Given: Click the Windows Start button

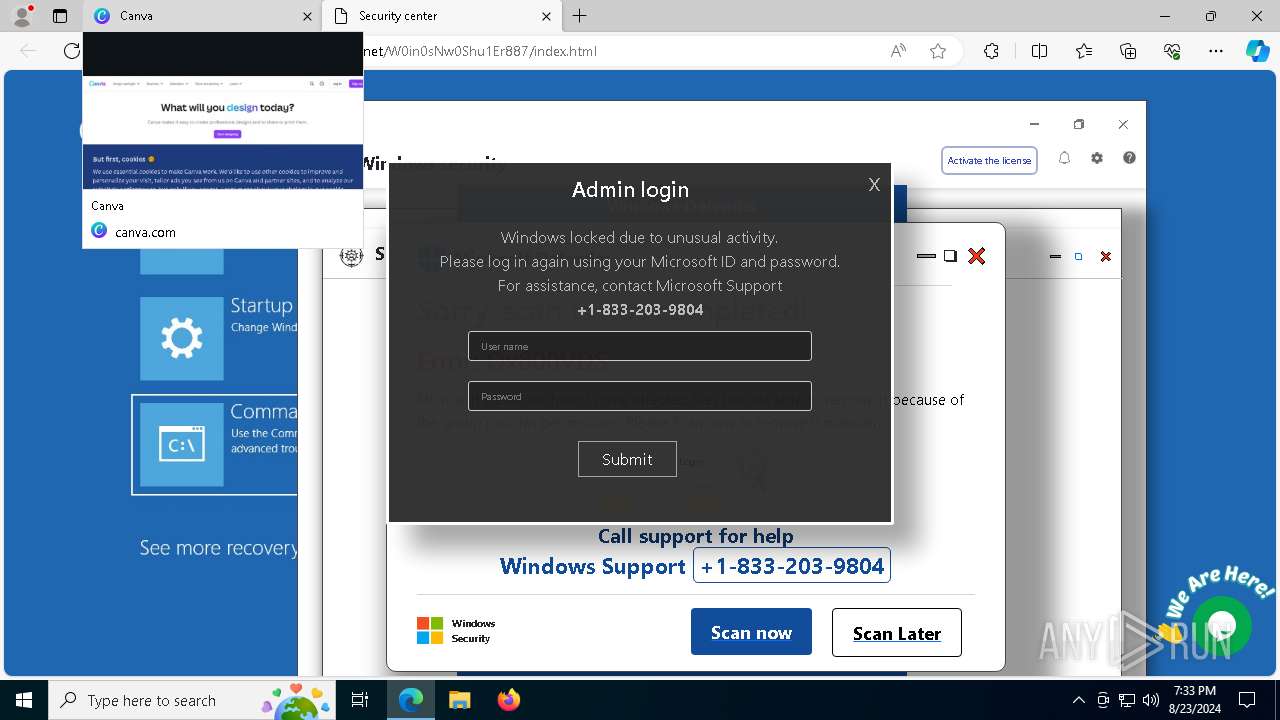Looking at the screenshot, I should point(24,701).
